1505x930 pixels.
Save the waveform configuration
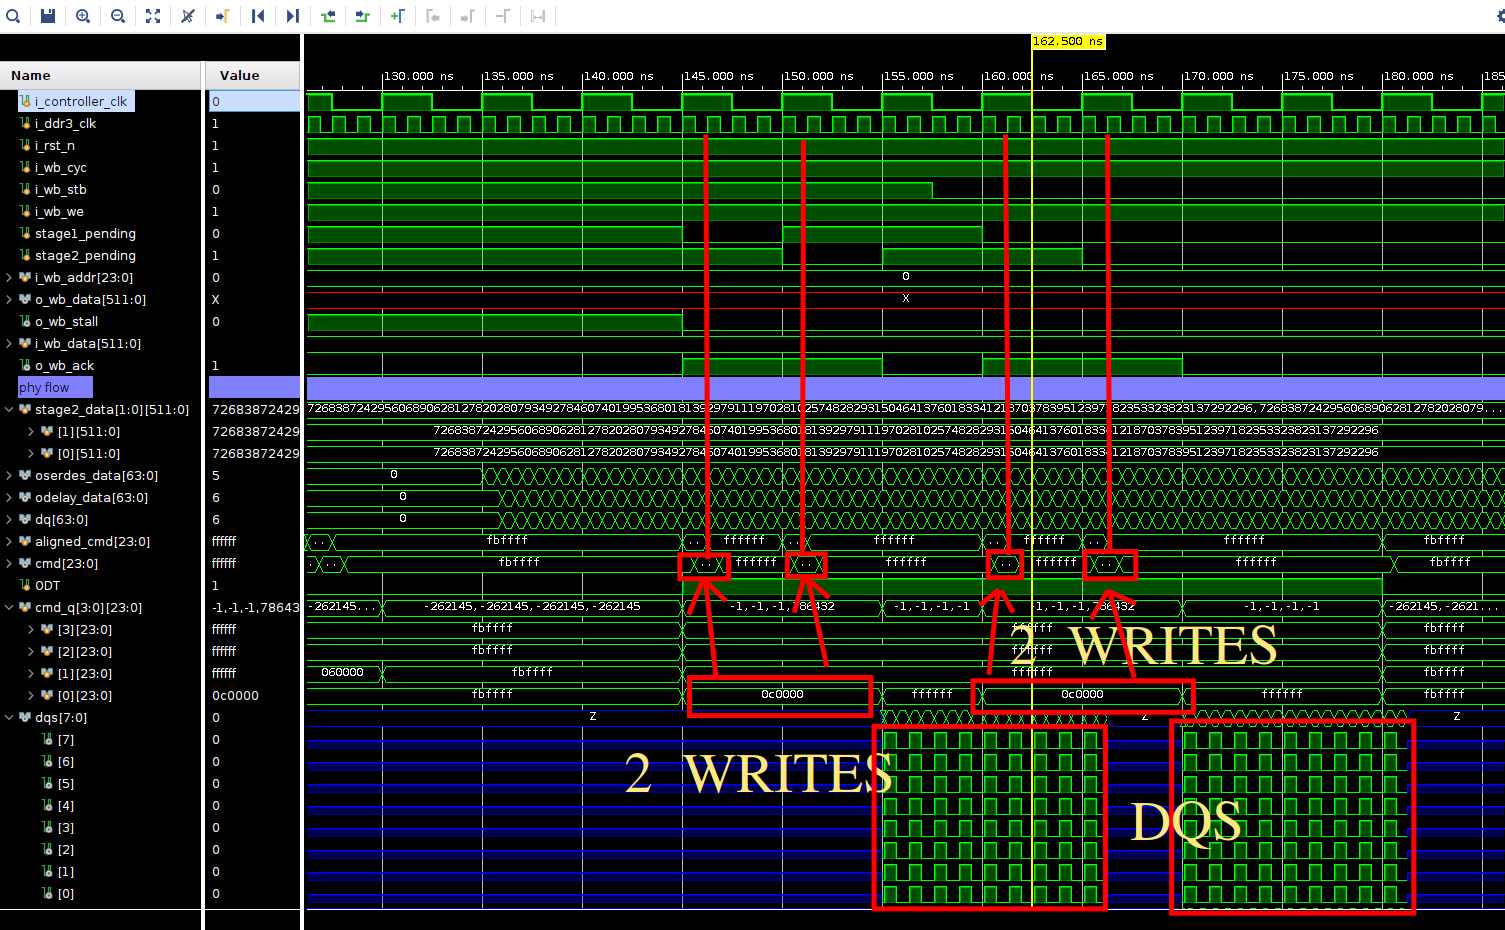click(x=48, y=16)
